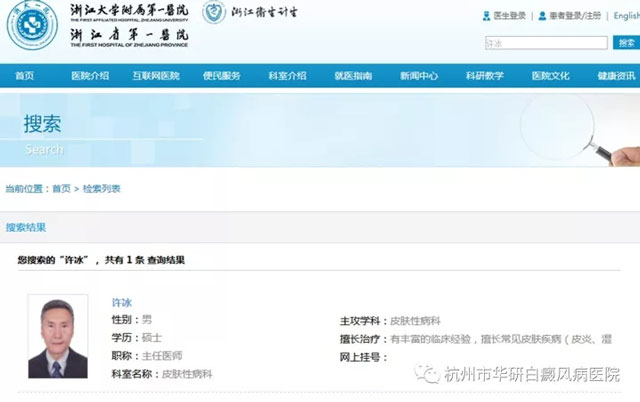Image resolution: width=640 pixels, height=402 pixels.
Task: Click 皮肤性病科 next to 科室名称
Action: (x=187, y=374)
